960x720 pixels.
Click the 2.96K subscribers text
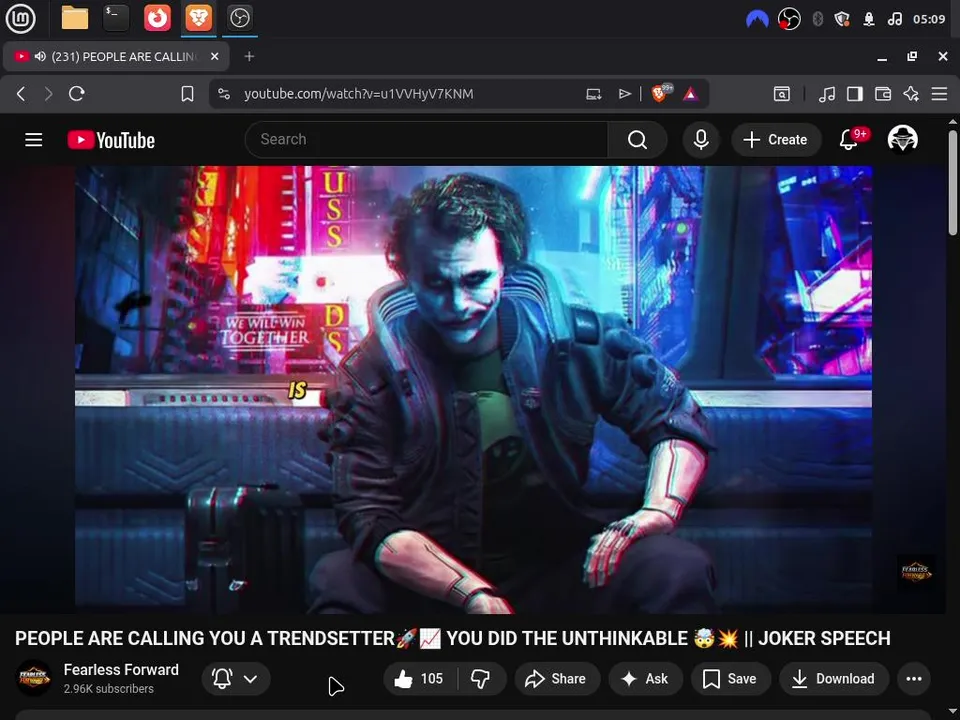click(108, 689)
